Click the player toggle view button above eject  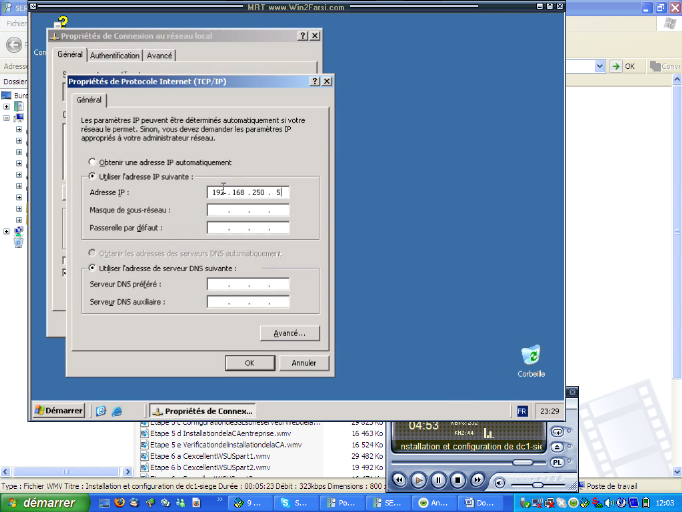[x=557, y=432]
